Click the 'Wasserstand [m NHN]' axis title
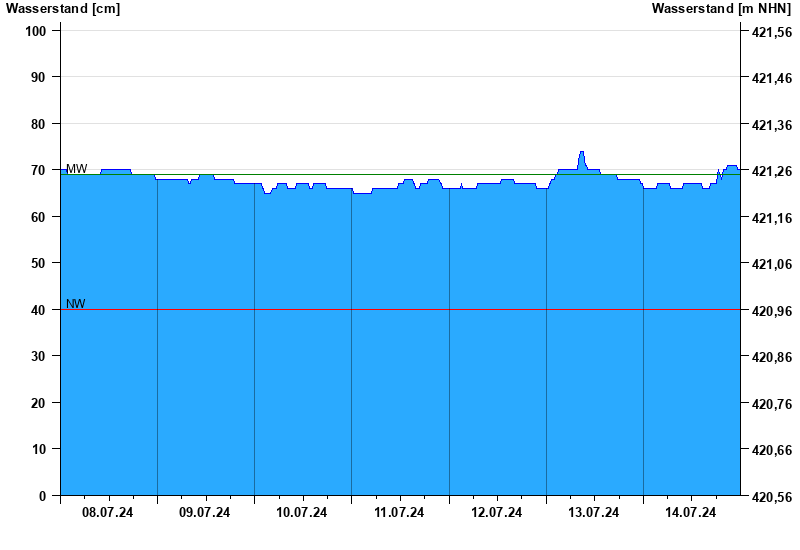The width and height of the screenshot is (800, 550). pos(721,9)
